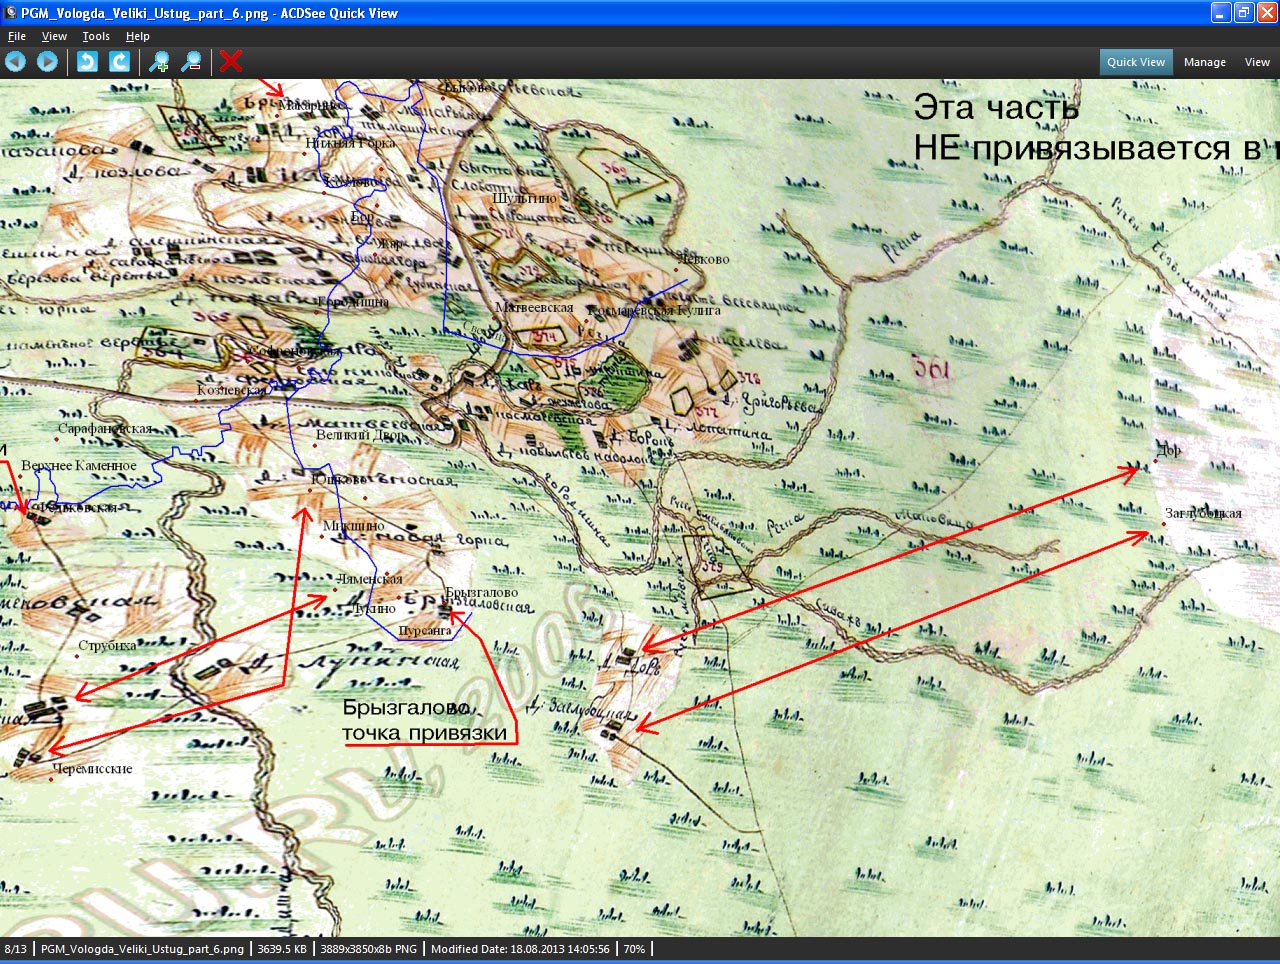Switch to View mode at top right
The width and height of the screenshot is (1280, 964).
pyautogui.click(x=1257, y=62)
